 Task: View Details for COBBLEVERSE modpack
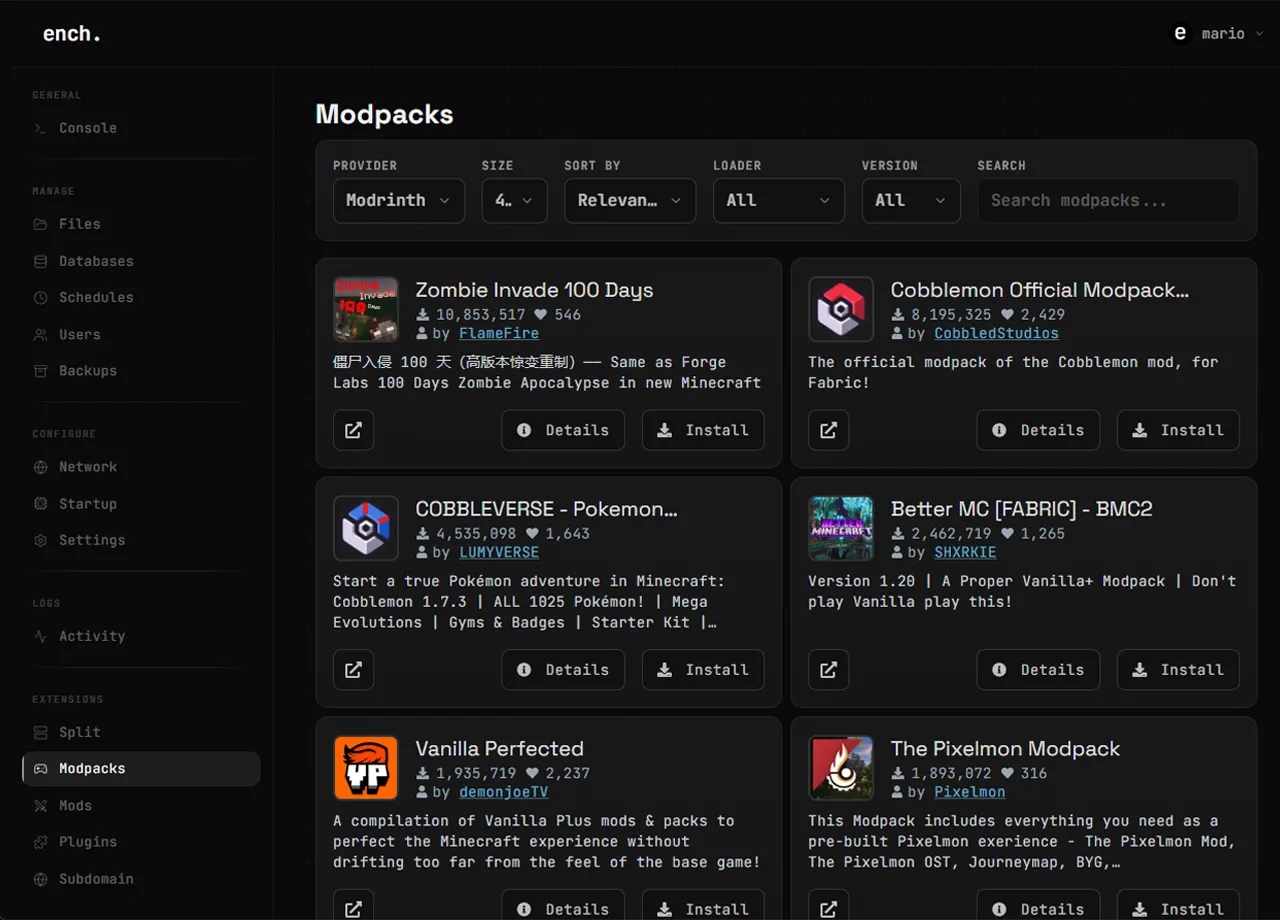563,670
